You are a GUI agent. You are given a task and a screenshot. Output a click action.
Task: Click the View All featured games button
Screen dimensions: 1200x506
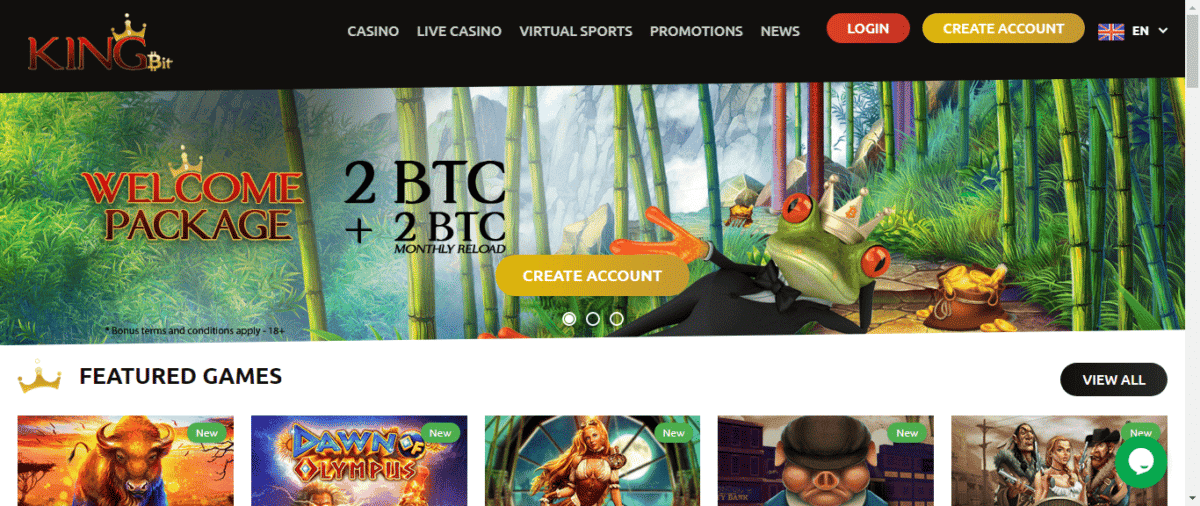tap(1114, 380)
